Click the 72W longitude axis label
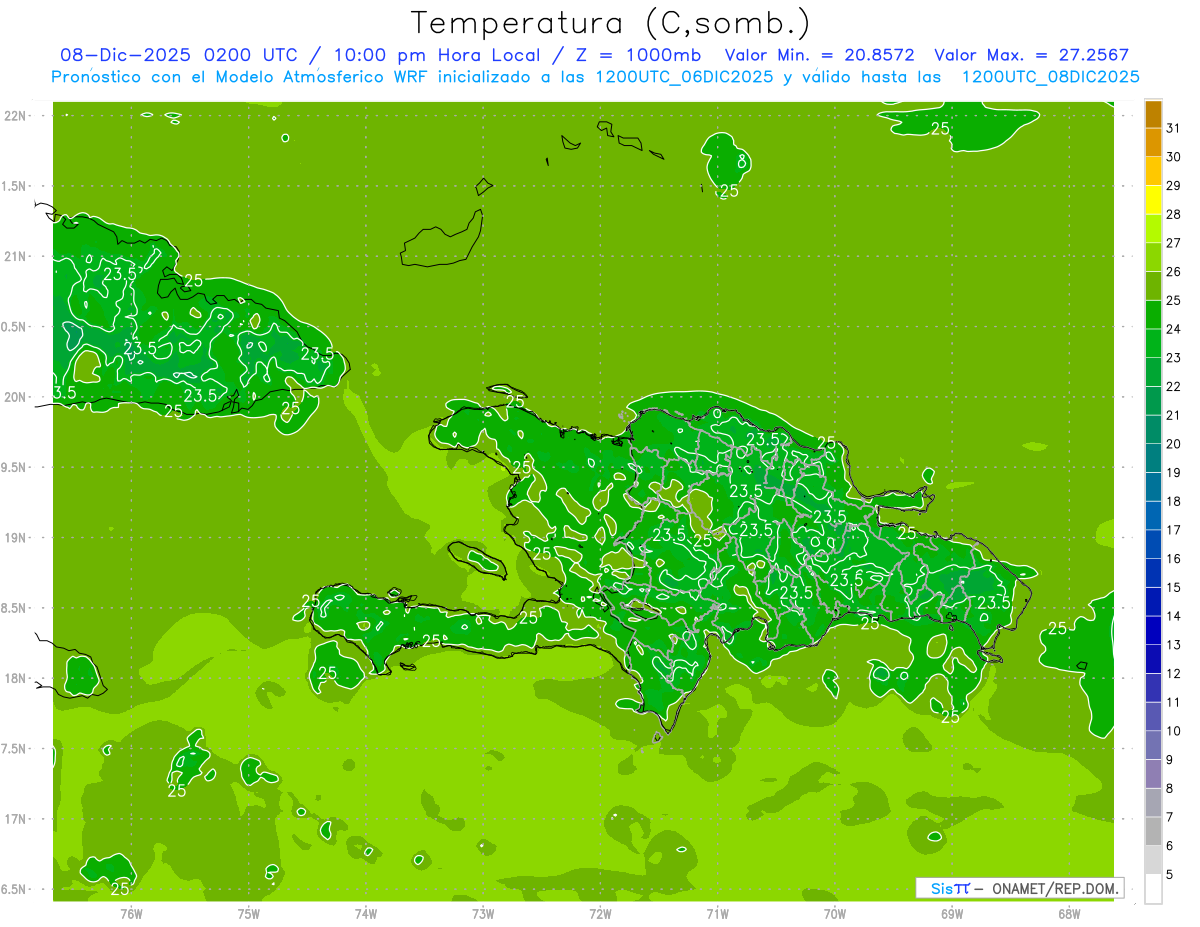The image size is (1200, 927). coord(600,913)
